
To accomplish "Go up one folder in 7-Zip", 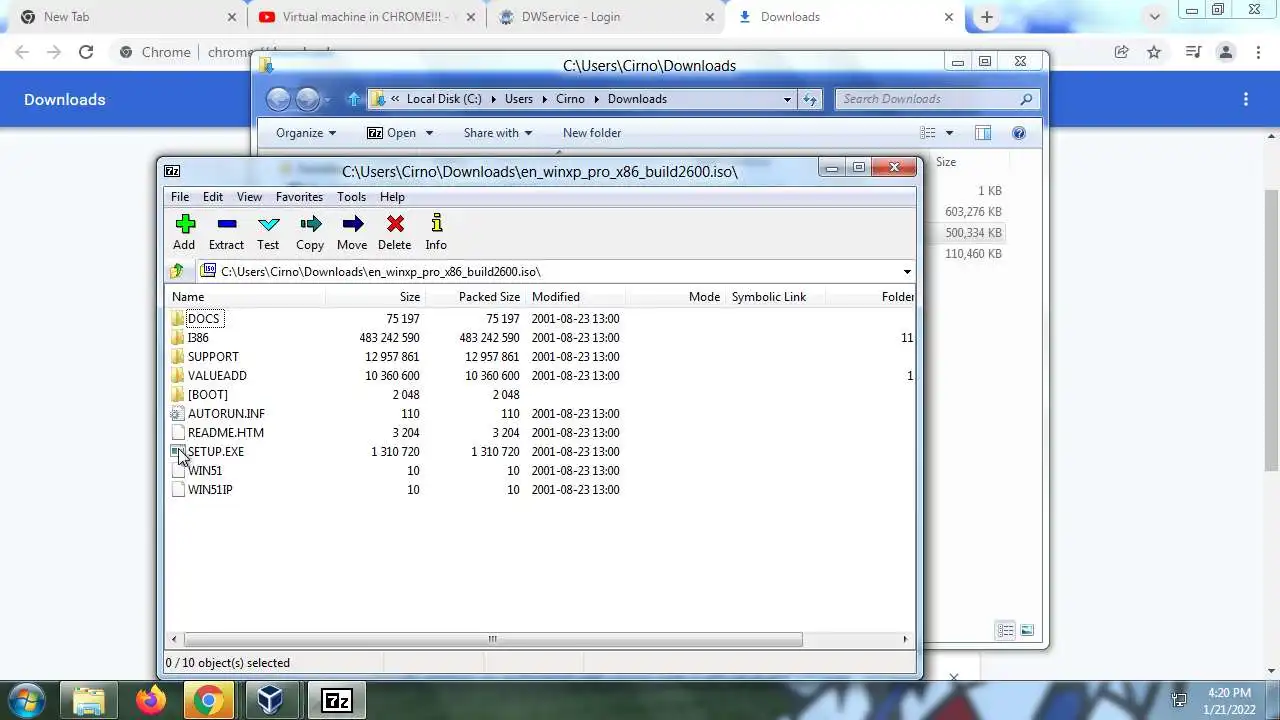I will [177, 271].
